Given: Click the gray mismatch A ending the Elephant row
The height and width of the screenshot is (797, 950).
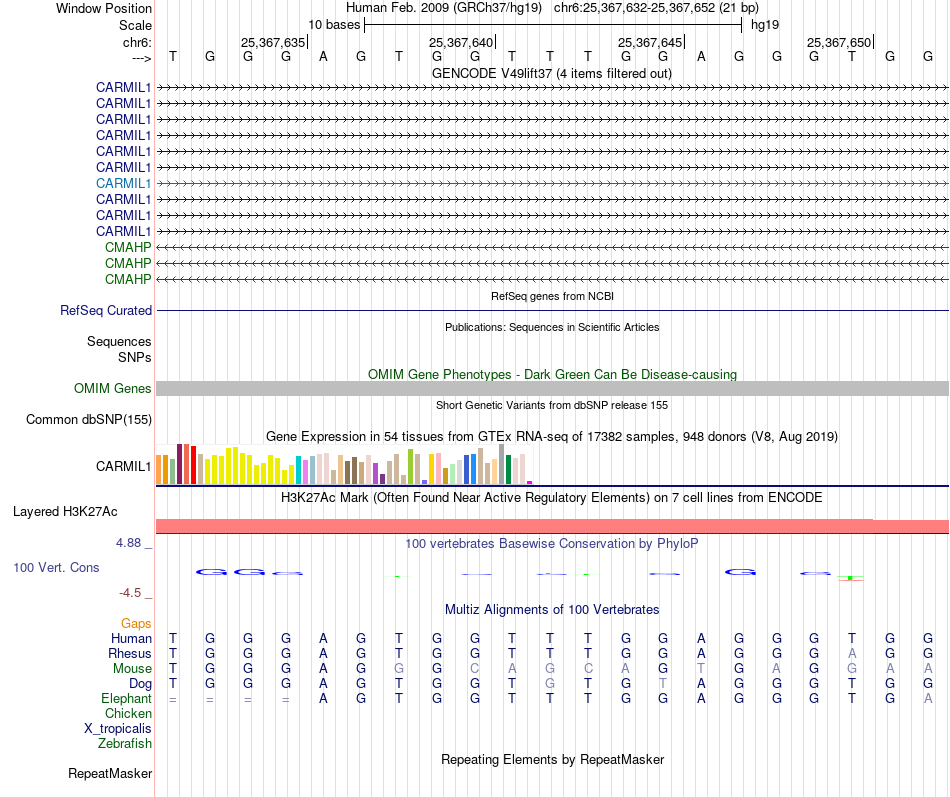Looking at the screenshot, I should click(928, 698).
